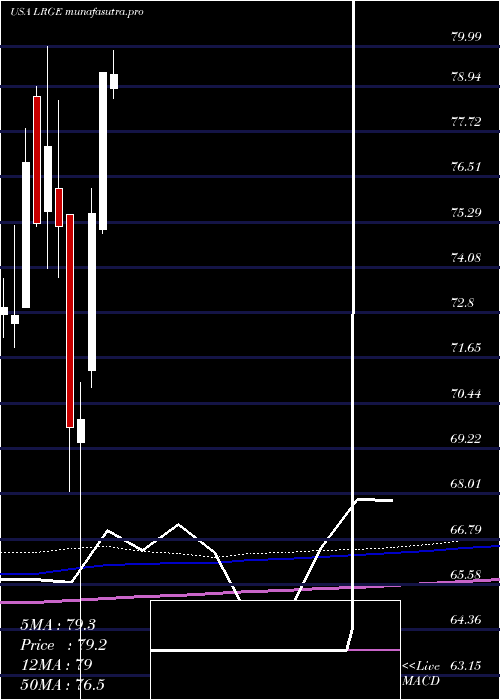Click the 72.8 price axis label
Image resolution: width=500 pixels, height=700 pixels.
pos(462,303)
